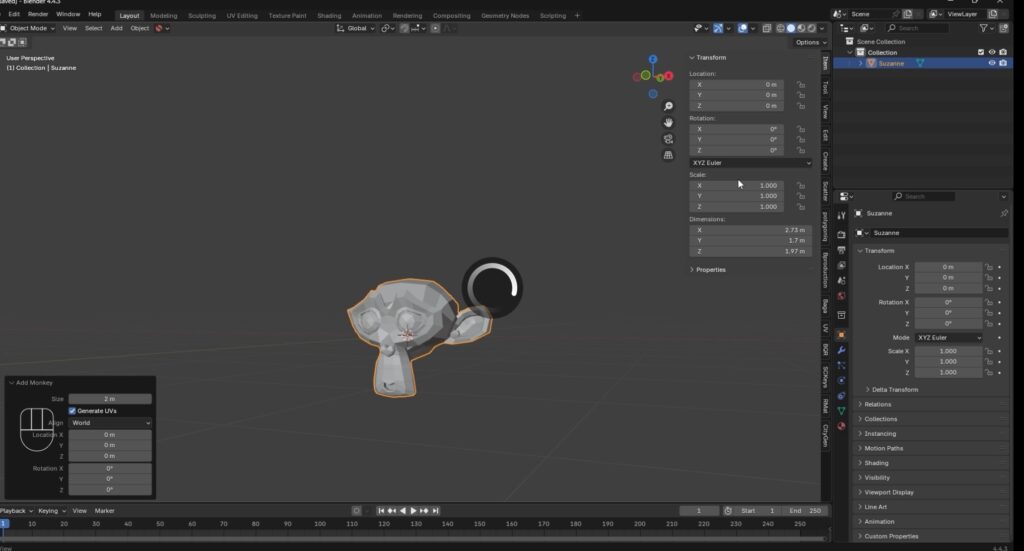Select solid viewport shading
This screenshot has width=1024, height=551.
point(791,28)
